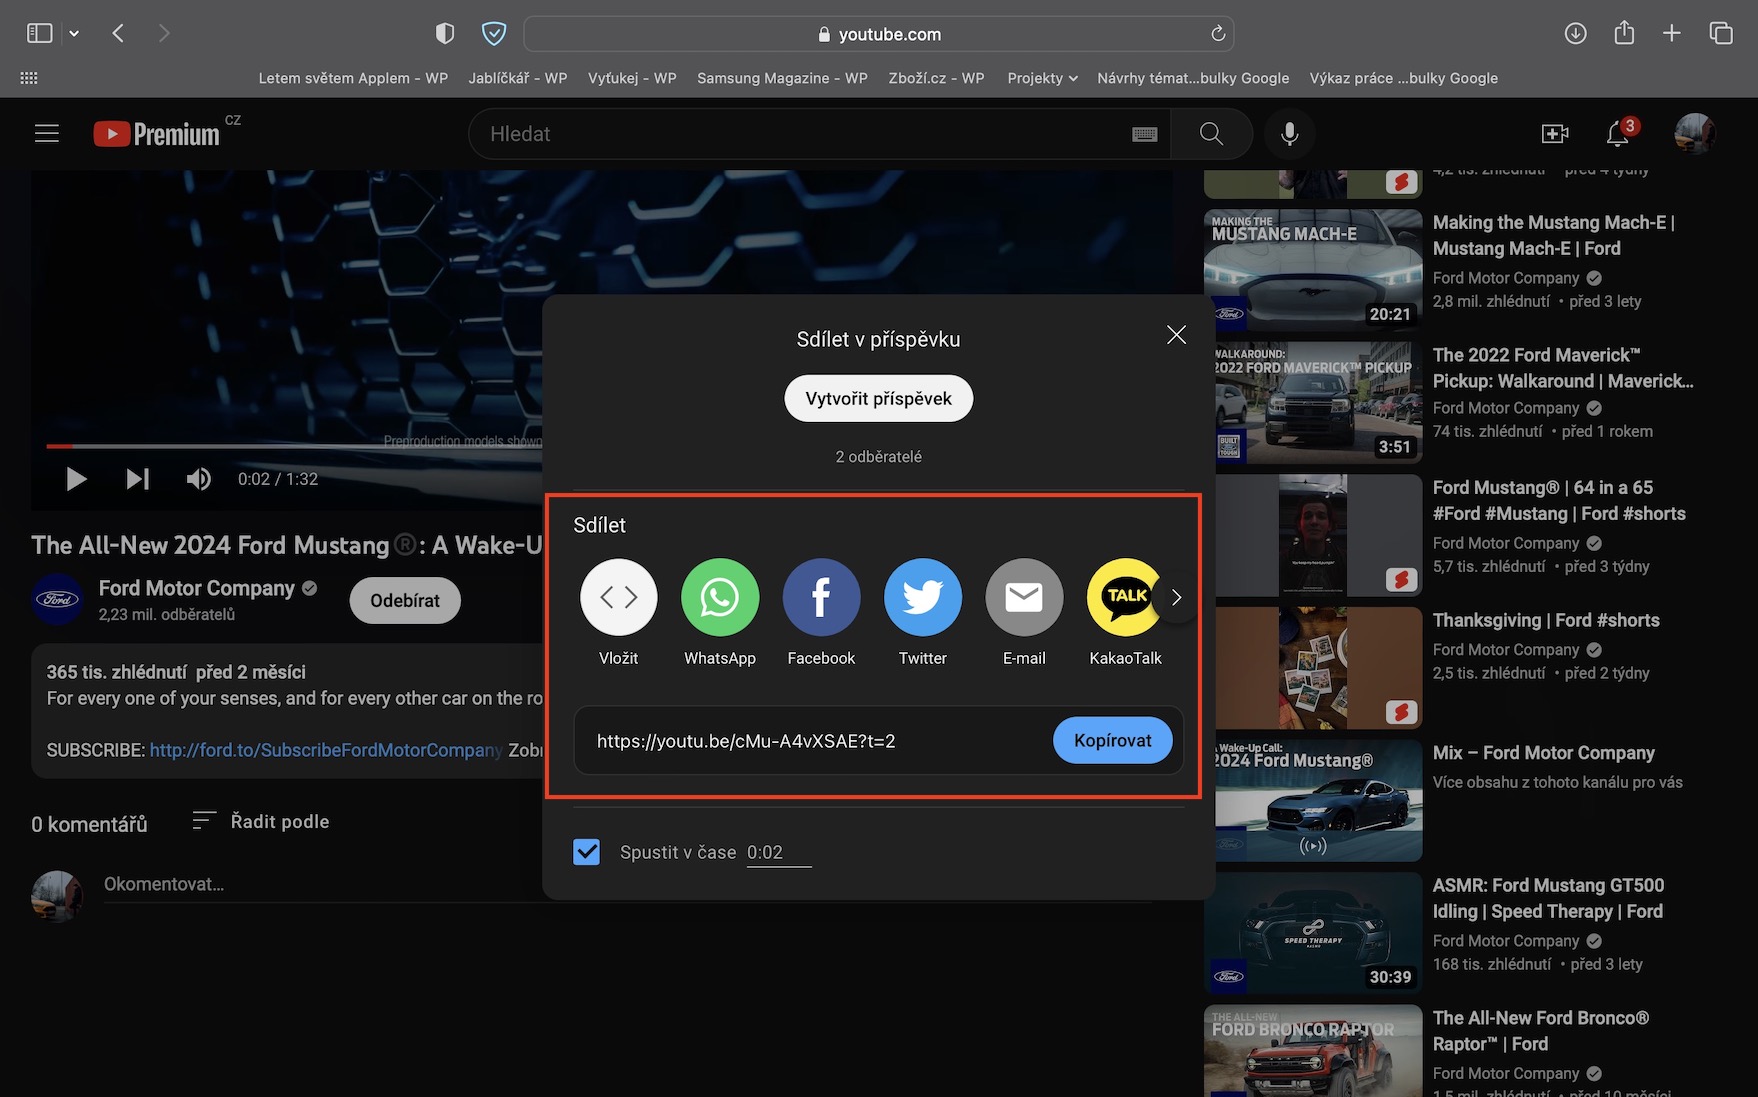Start voice search with microphone icon
The width and height of the screenshot is (1758, 1097).
click(1290, 134)
